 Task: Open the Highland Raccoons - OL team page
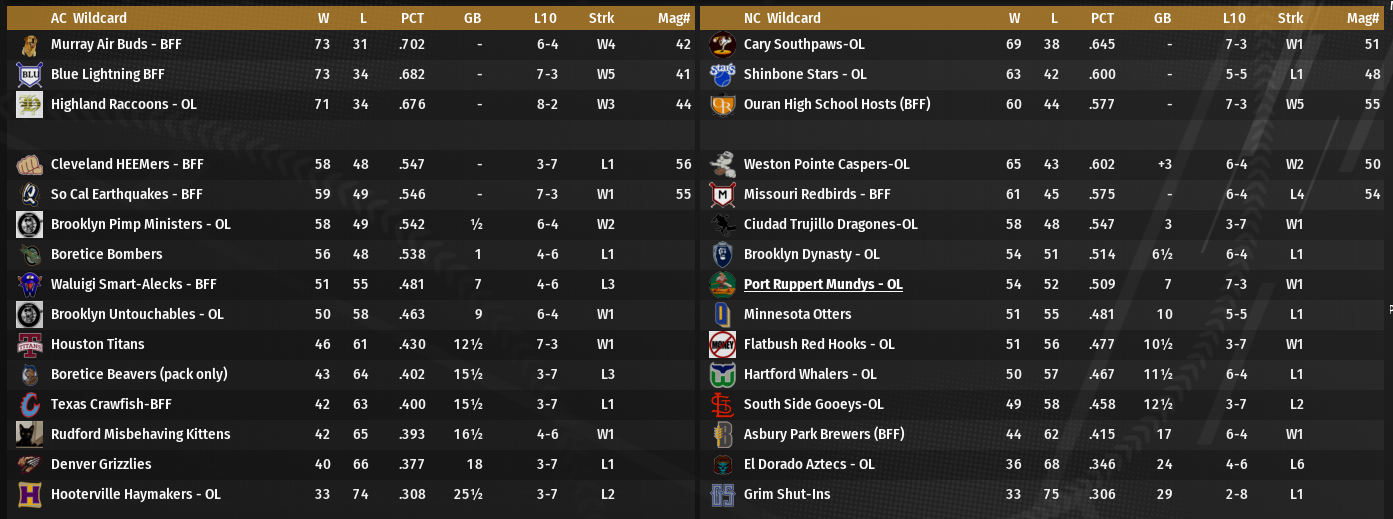pyautogui.click(x=123, y=104)
